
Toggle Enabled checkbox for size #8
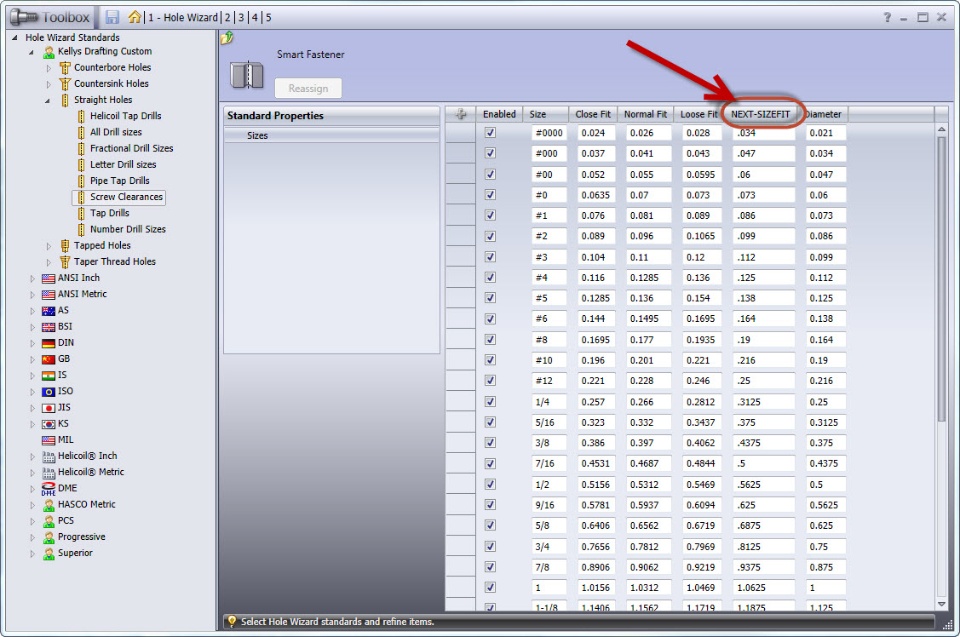490,339
